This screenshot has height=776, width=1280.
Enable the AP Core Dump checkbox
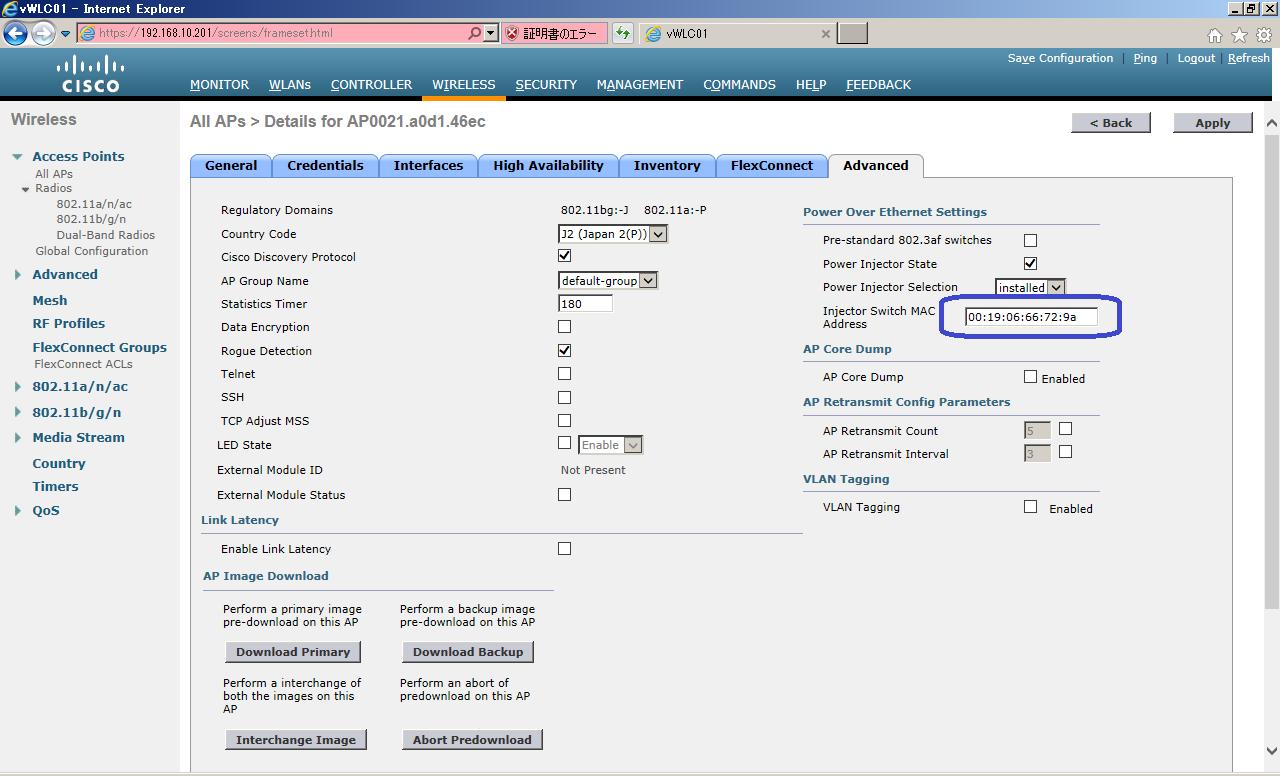(1030, 377)
